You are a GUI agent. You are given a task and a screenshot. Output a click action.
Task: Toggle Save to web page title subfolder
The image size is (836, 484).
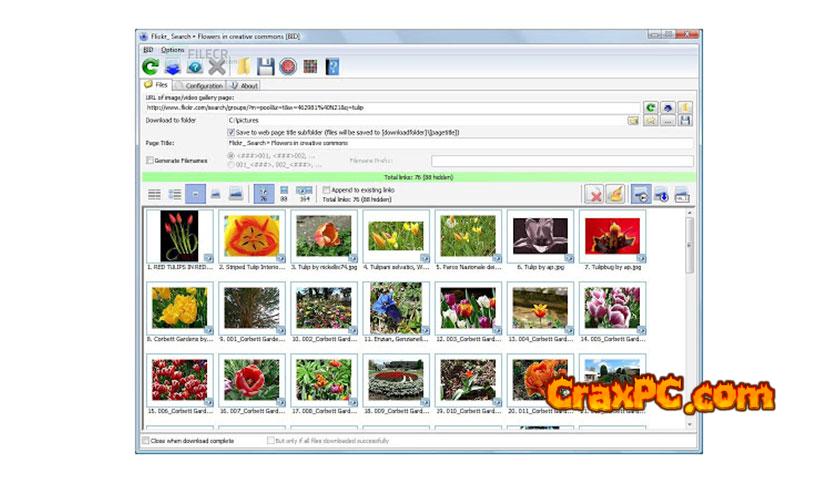231,131
